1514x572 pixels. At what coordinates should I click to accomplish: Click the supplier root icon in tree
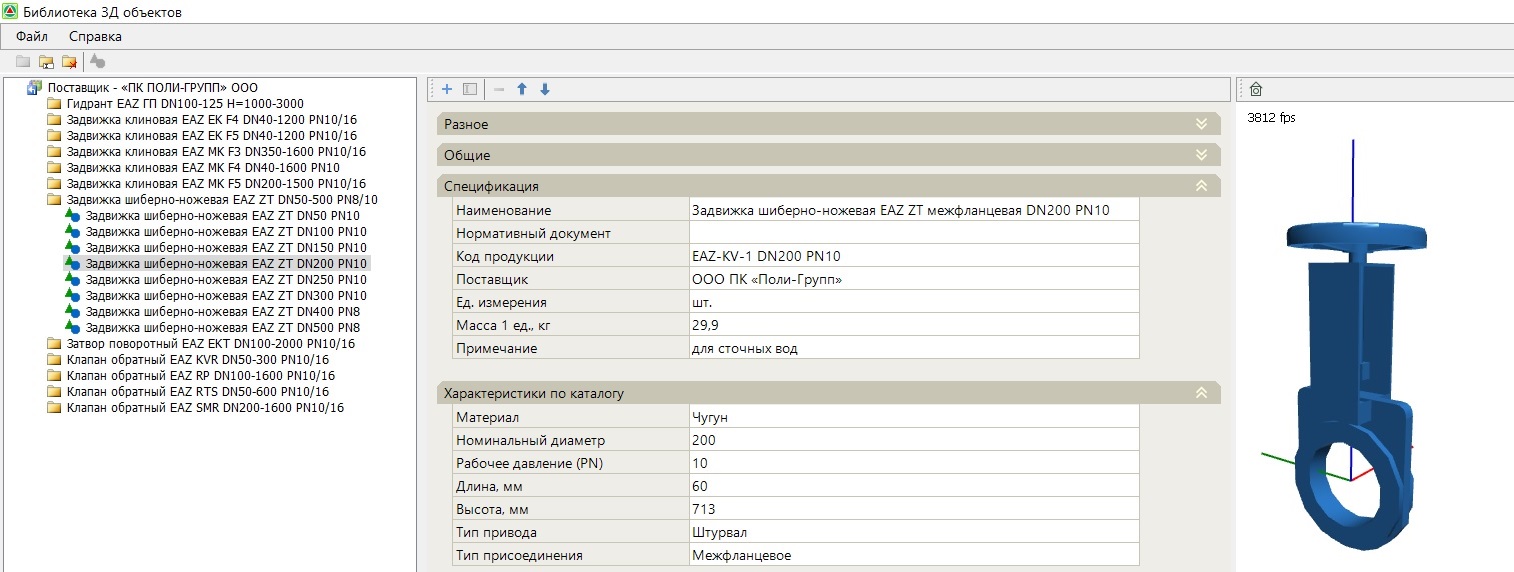point(34,88)
